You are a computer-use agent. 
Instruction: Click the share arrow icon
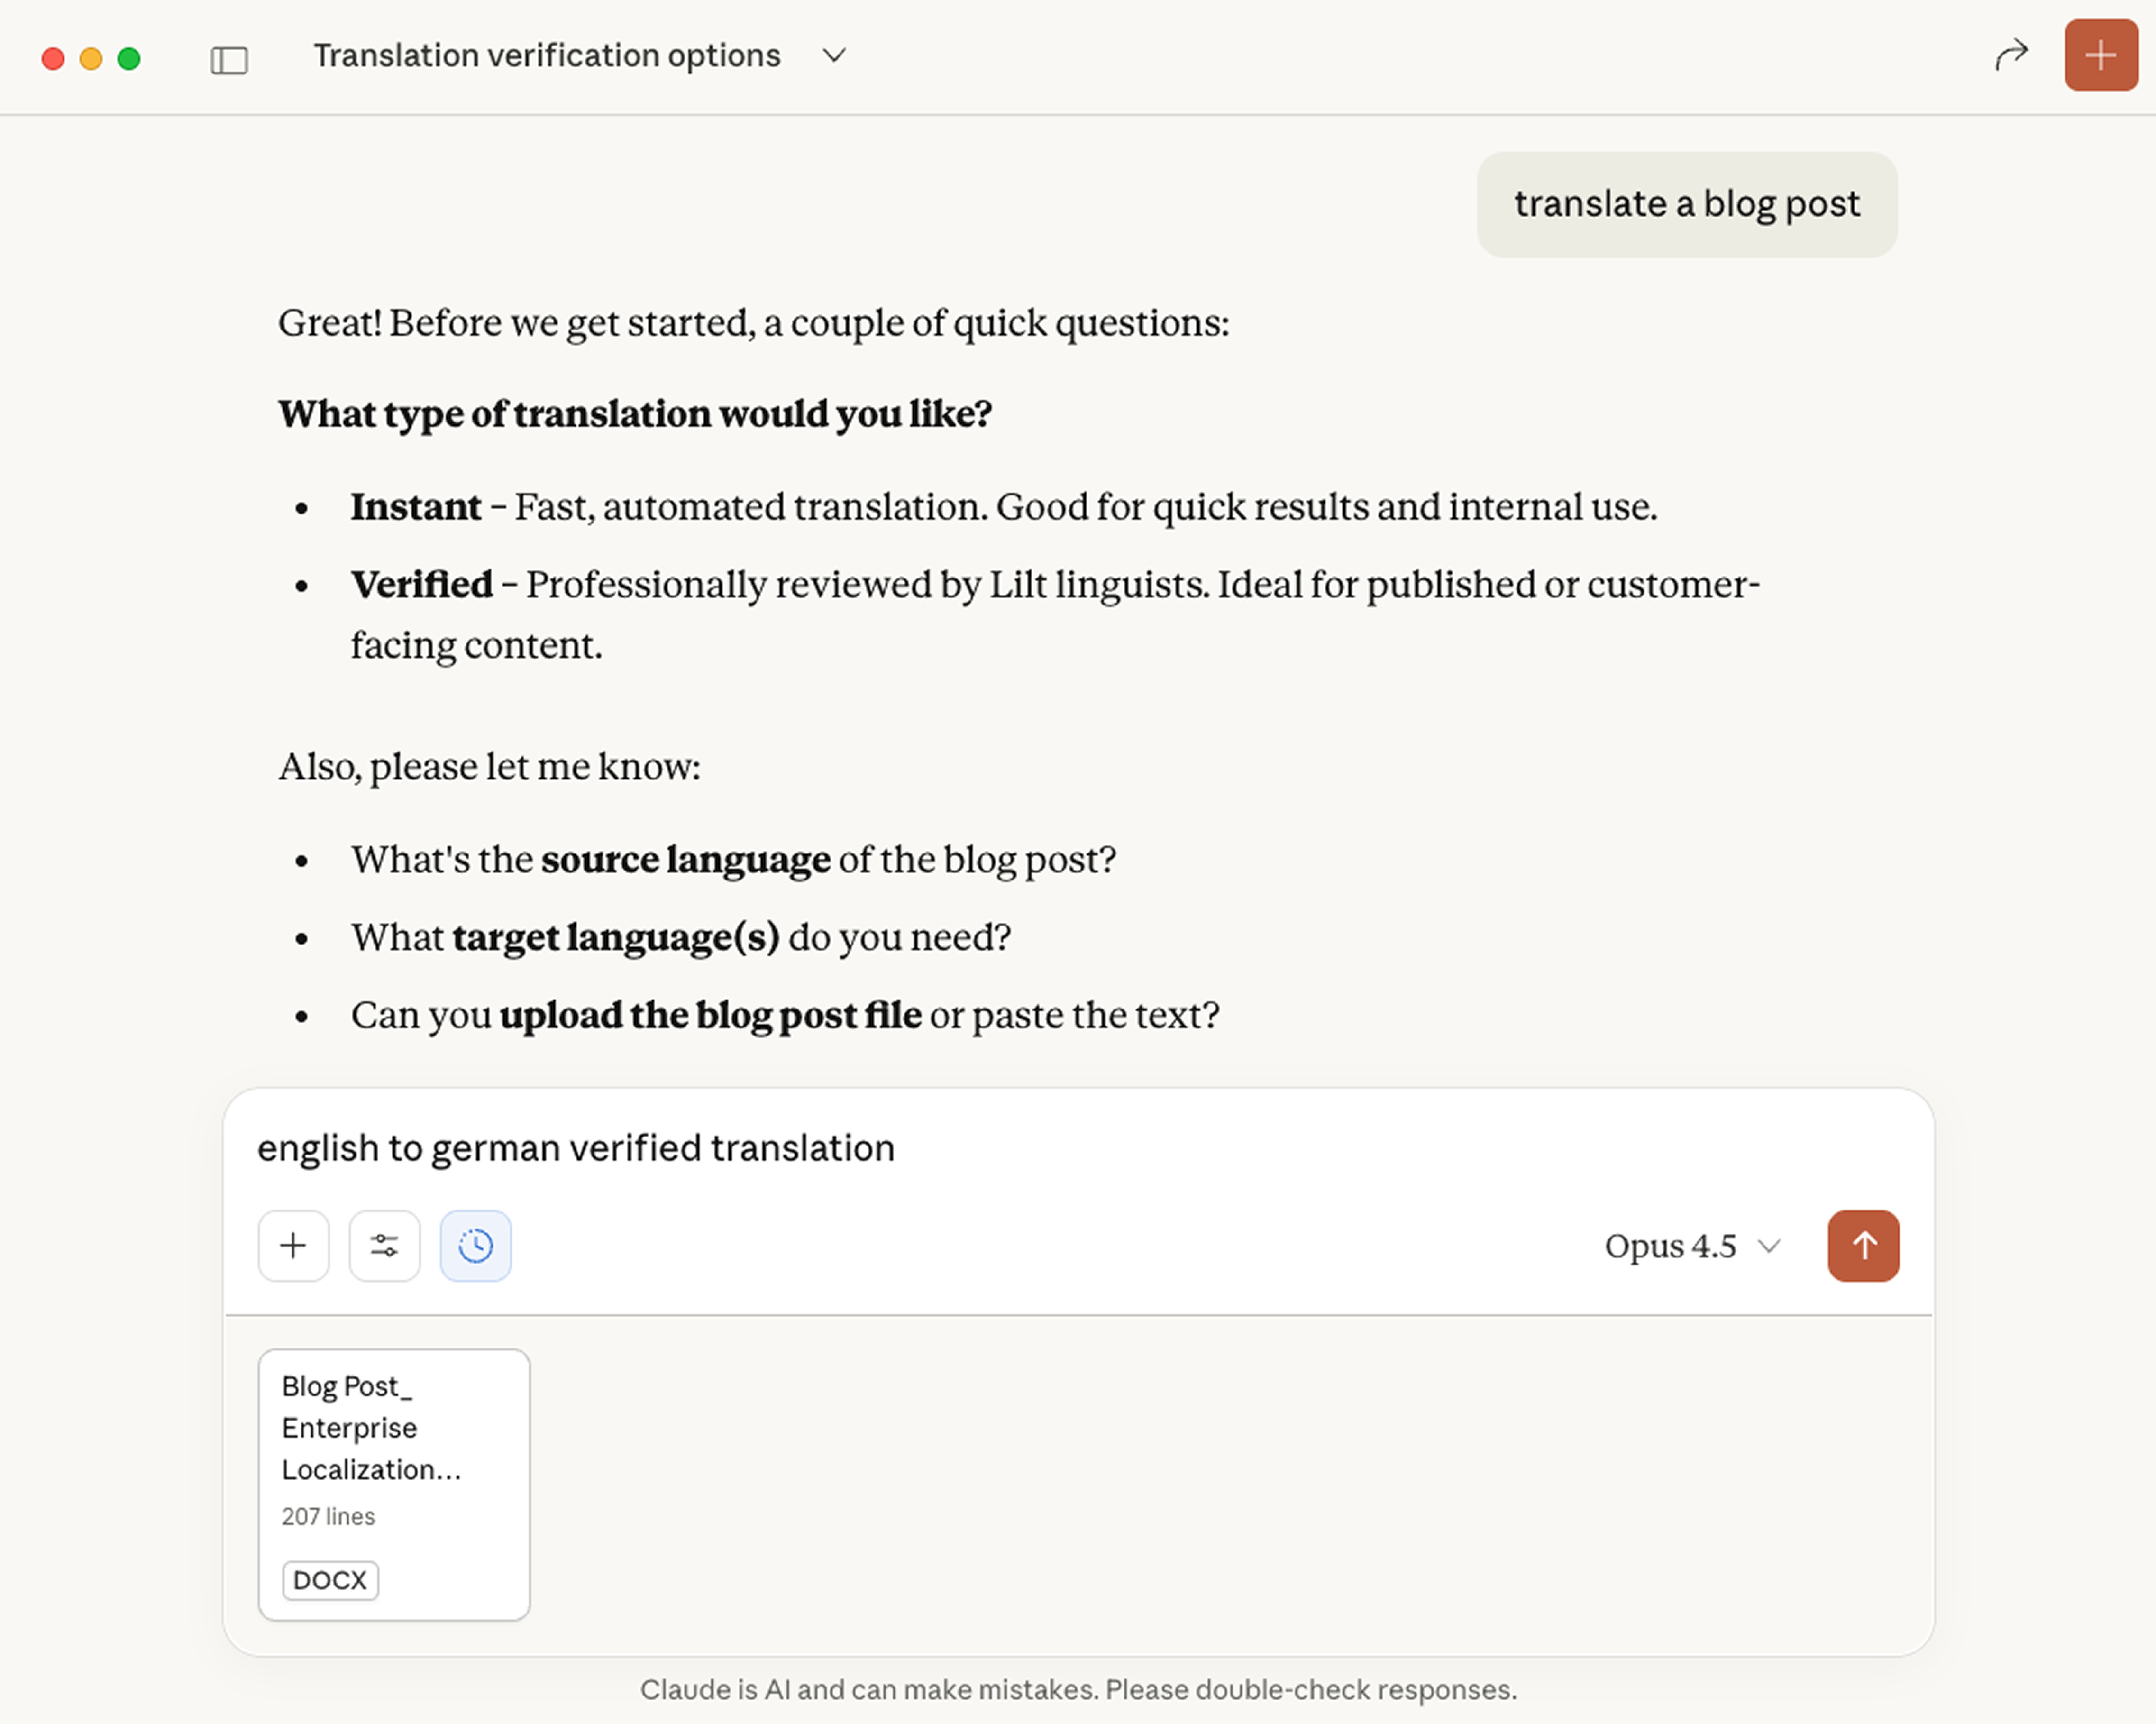click(2011, 55)
